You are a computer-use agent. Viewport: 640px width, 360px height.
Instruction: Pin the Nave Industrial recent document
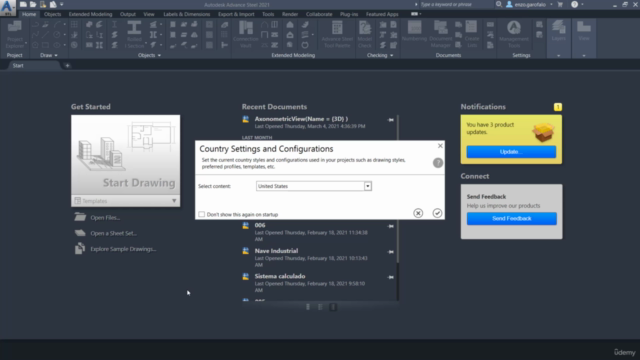tap(391, 252)
